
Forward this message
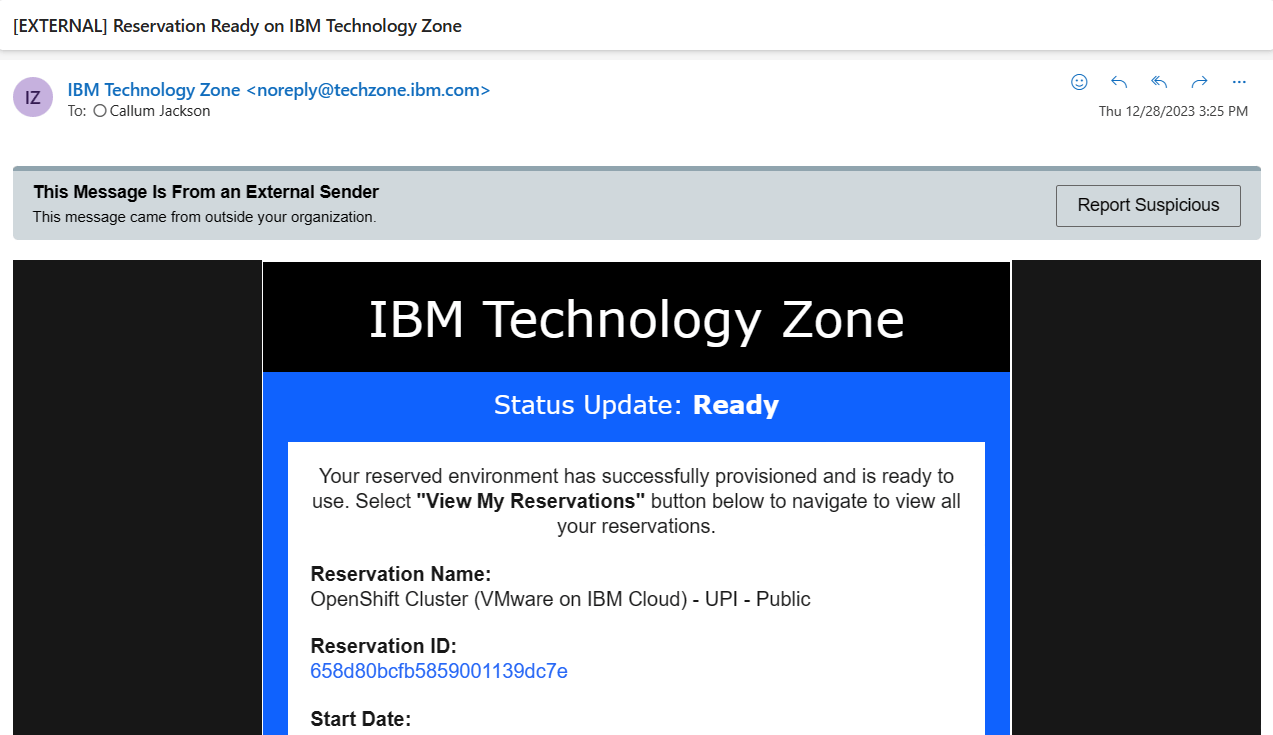[x=1198, y=82]
